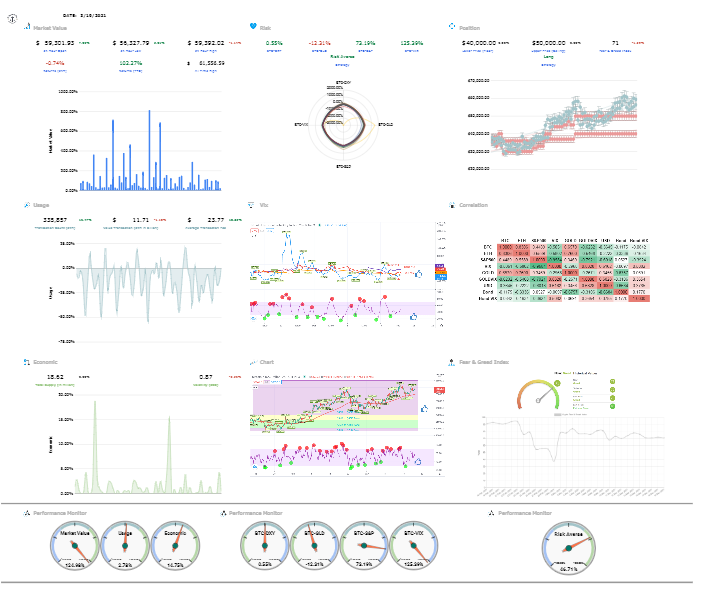Click the Correlation heading label

coord(473,205)
